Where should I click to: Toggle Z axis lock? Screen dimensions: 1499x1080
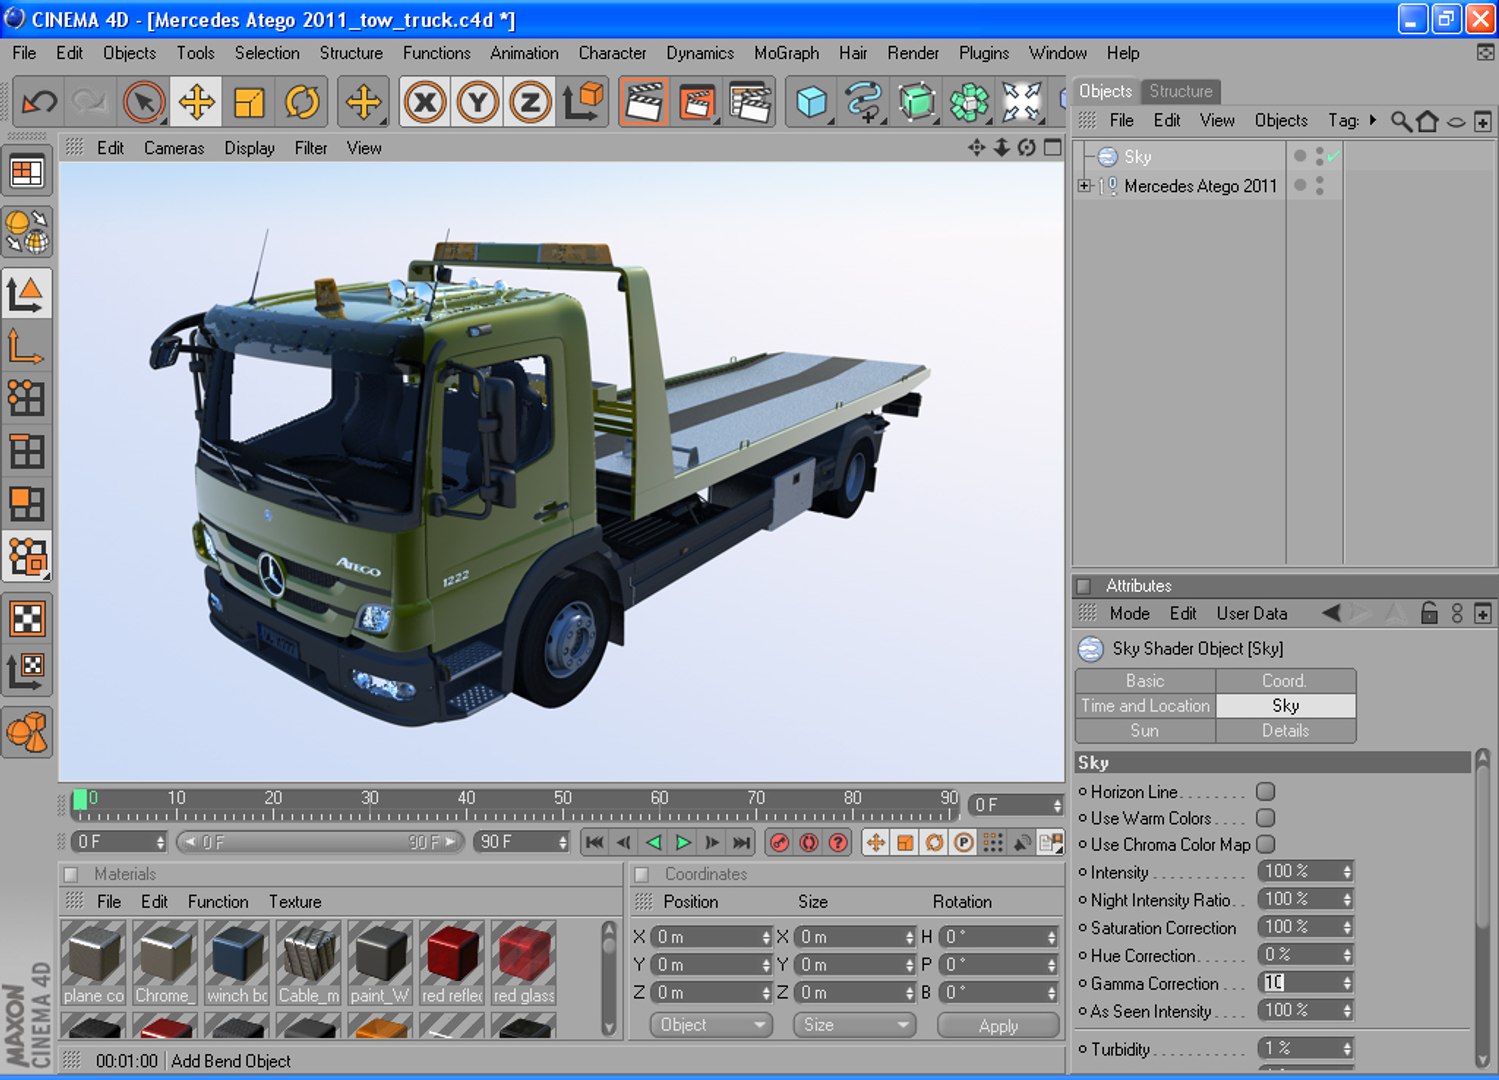point(530,102)
